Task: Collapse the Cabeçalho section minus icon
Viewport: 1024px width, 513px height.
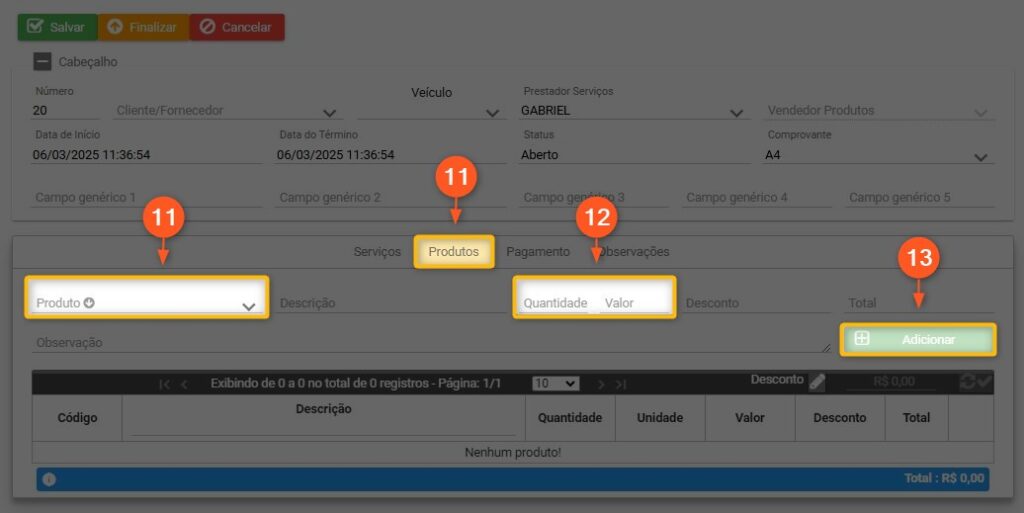Action: 42,62
